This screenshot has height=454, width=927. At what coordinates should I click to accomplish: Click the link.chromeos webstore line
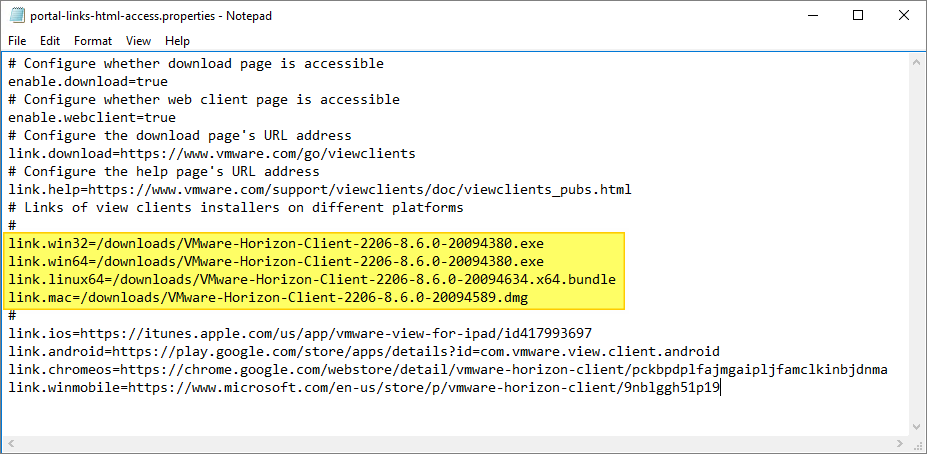pos(447,370)
